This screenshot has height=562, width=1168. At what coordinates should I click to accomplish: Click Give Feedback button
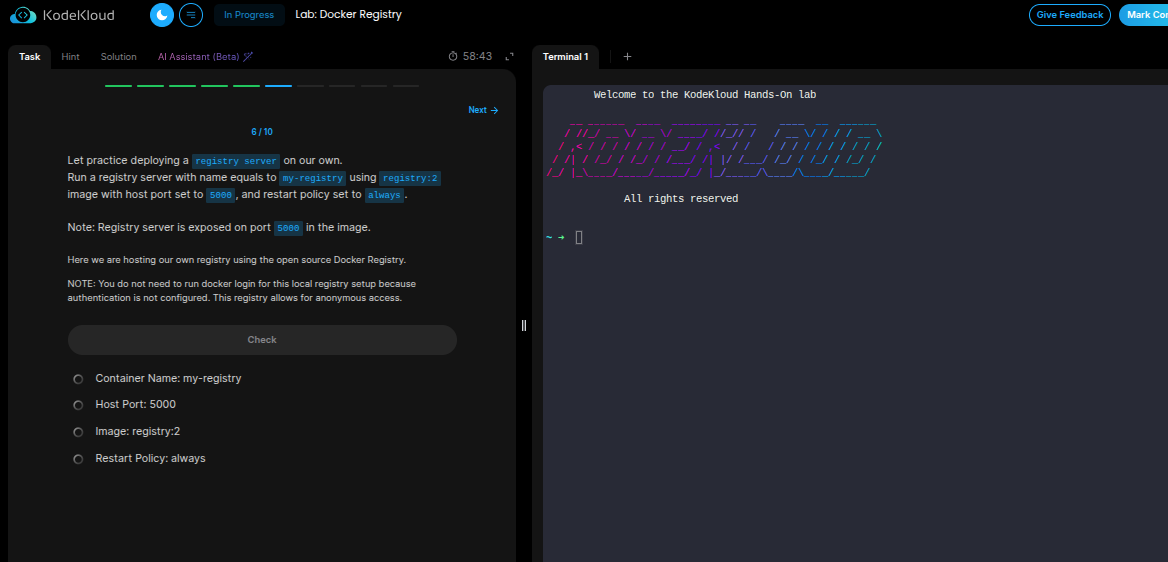click(x=1070, y=15)
